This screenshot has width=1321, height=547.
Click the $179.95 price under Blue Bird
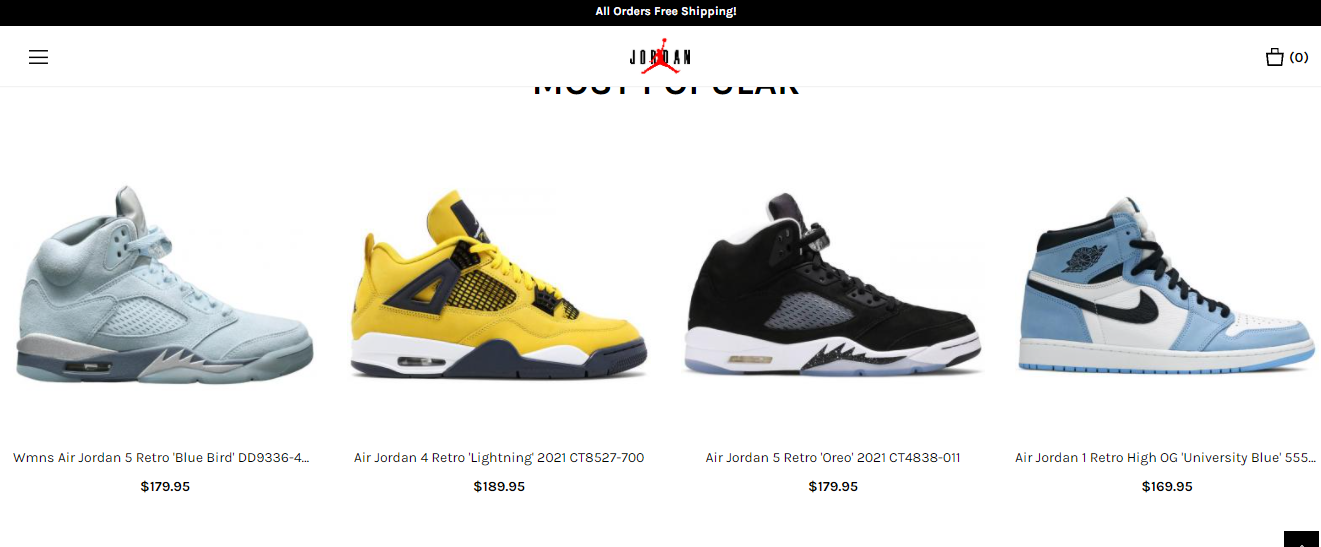pyautogui.click(x=165, y=487)
